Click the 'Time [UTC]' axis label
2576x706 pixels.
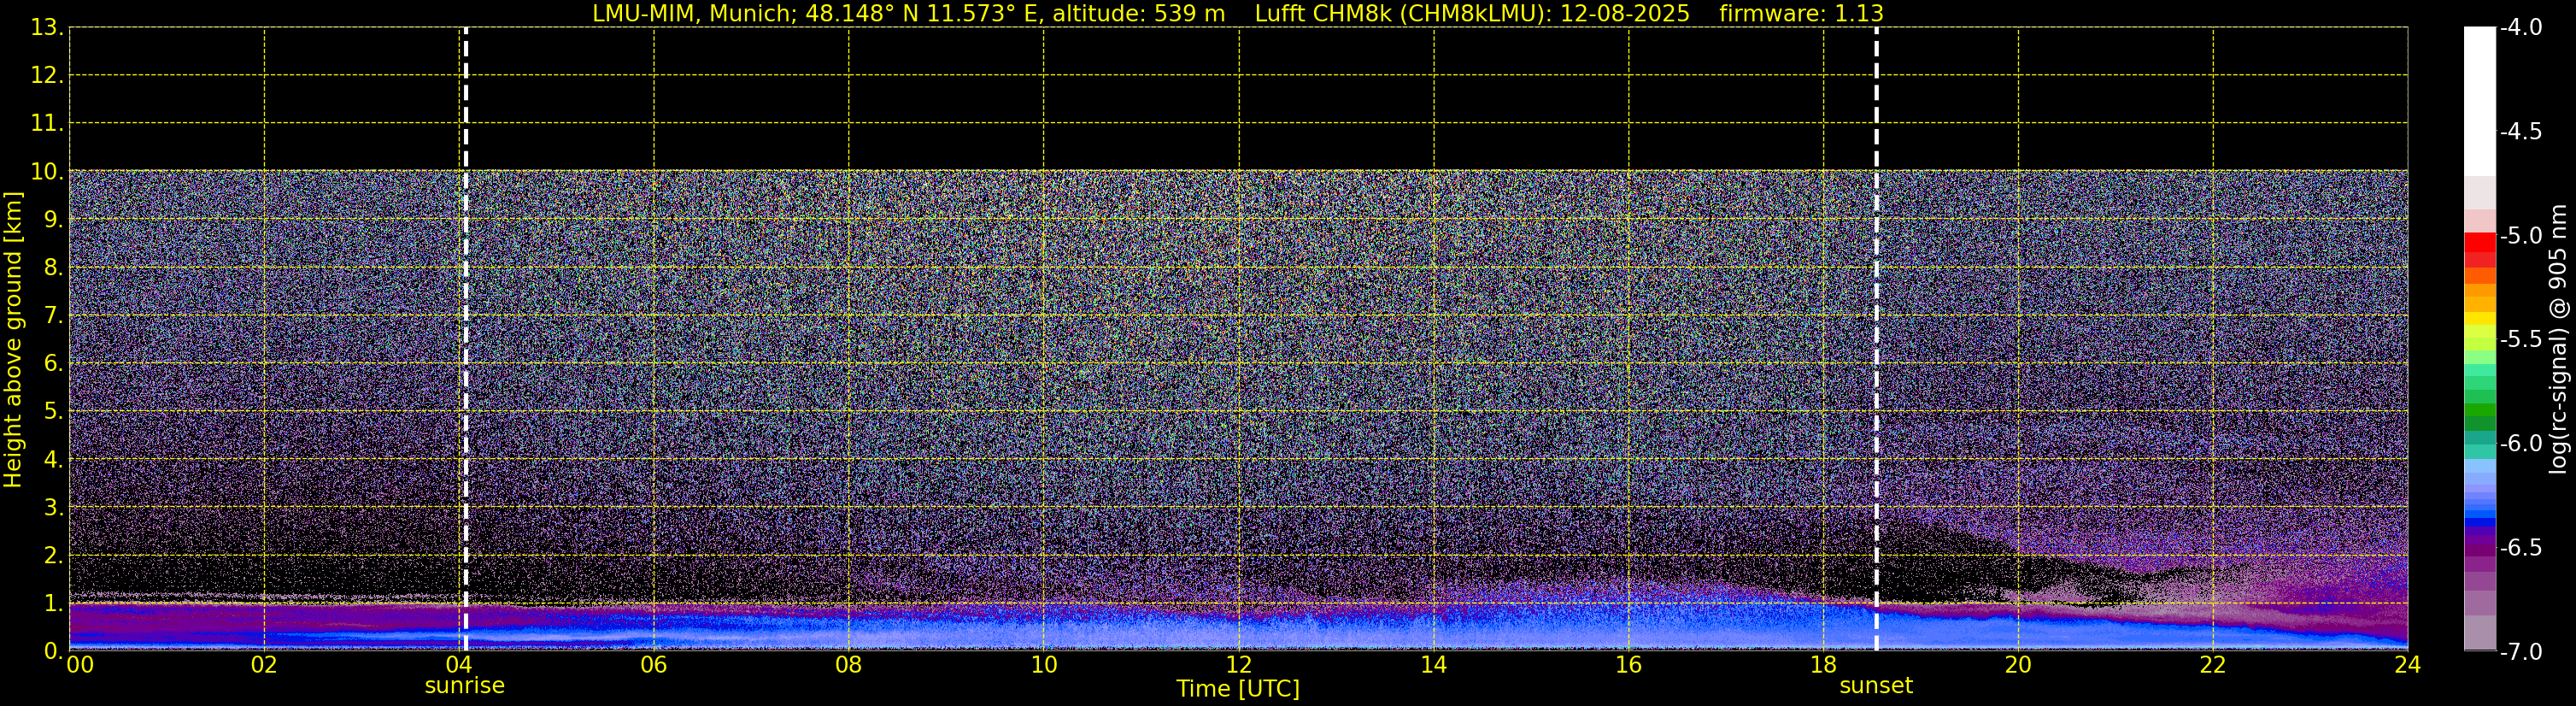pyautogui.click(x=1238, y=689)
